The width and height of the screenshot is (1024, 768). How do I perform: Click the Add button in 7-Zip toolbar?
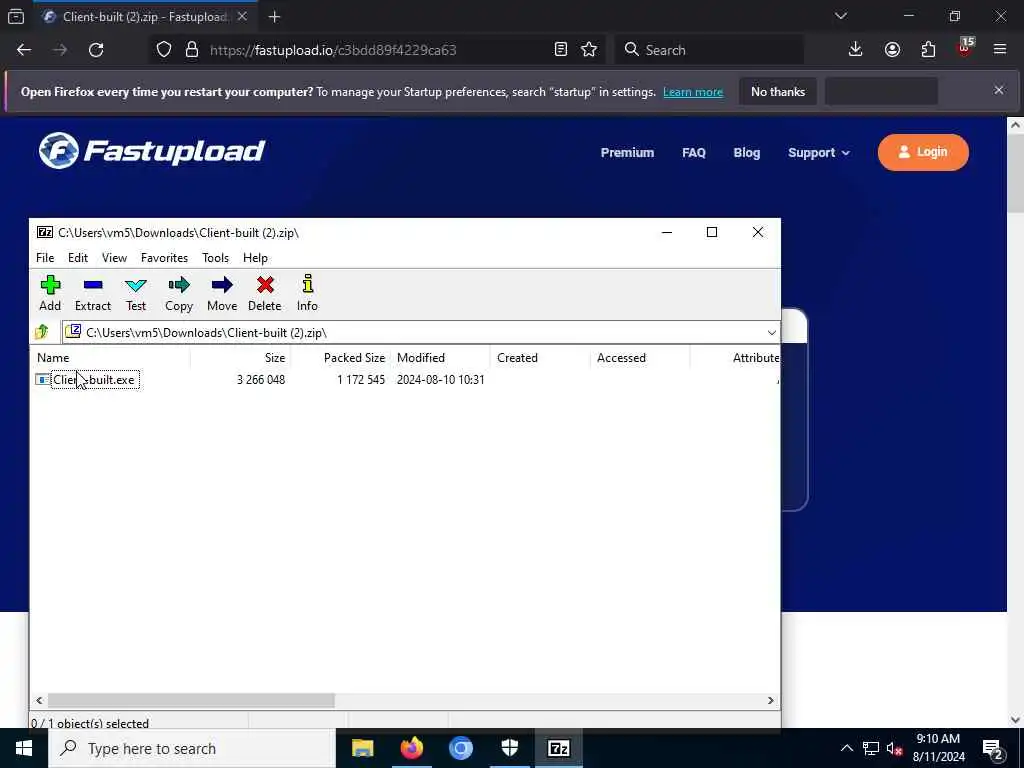pos(50,293)
